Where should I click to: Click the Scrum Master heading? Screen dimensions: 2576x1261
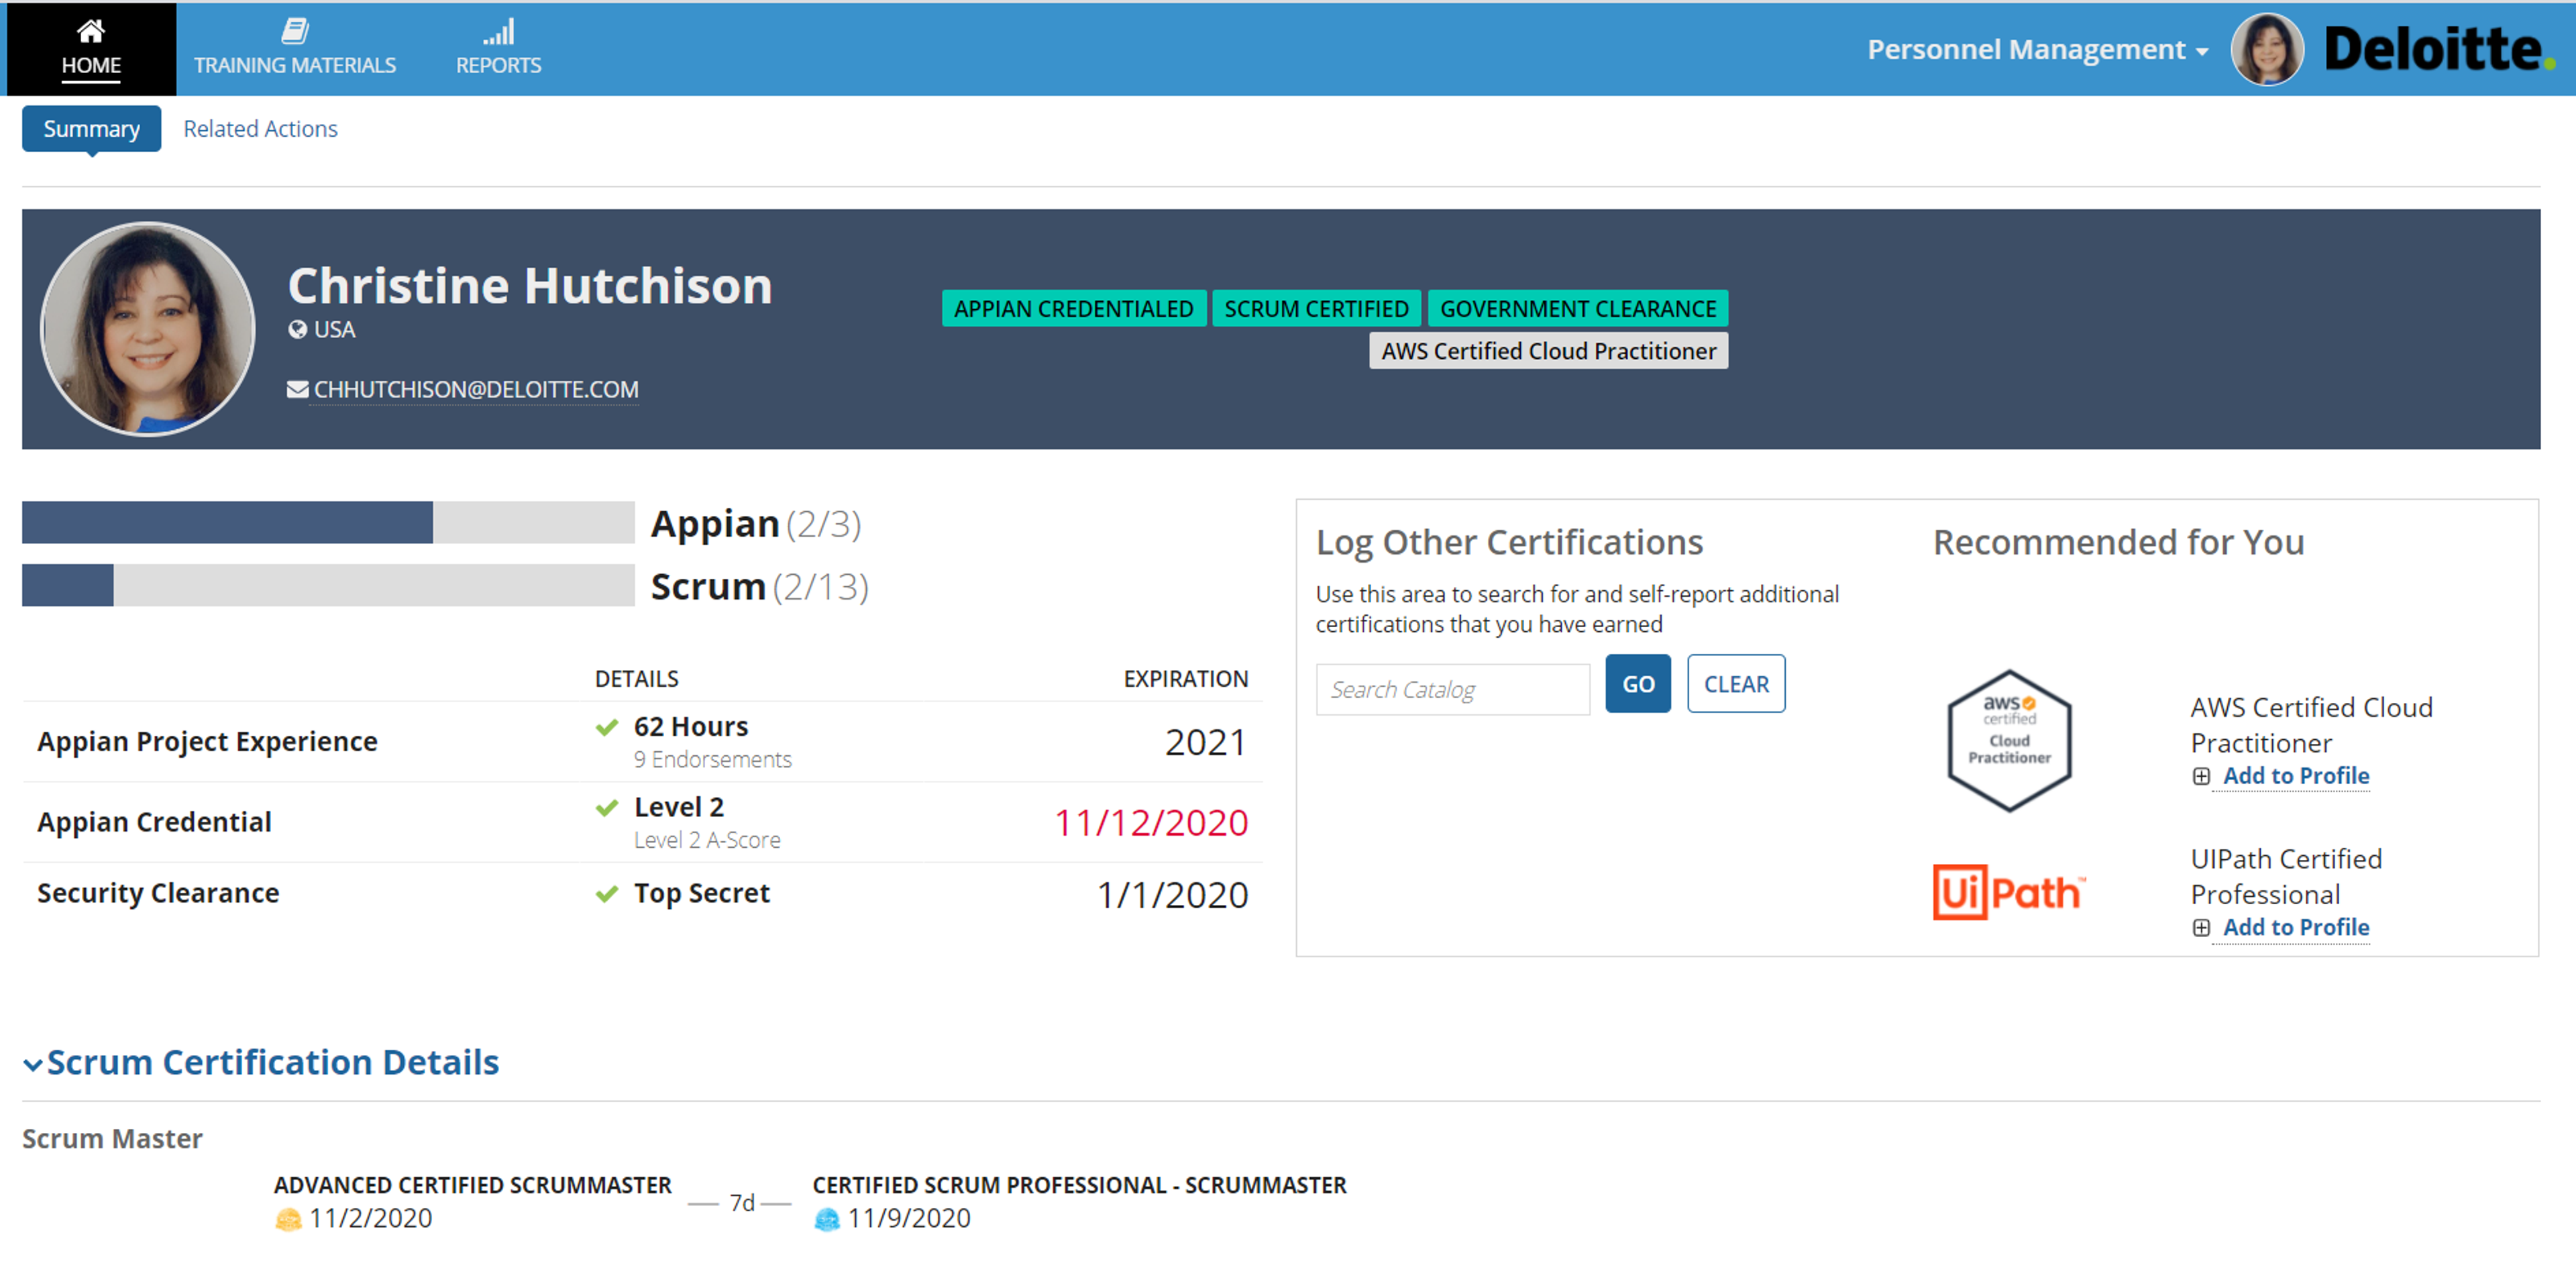112,1139
